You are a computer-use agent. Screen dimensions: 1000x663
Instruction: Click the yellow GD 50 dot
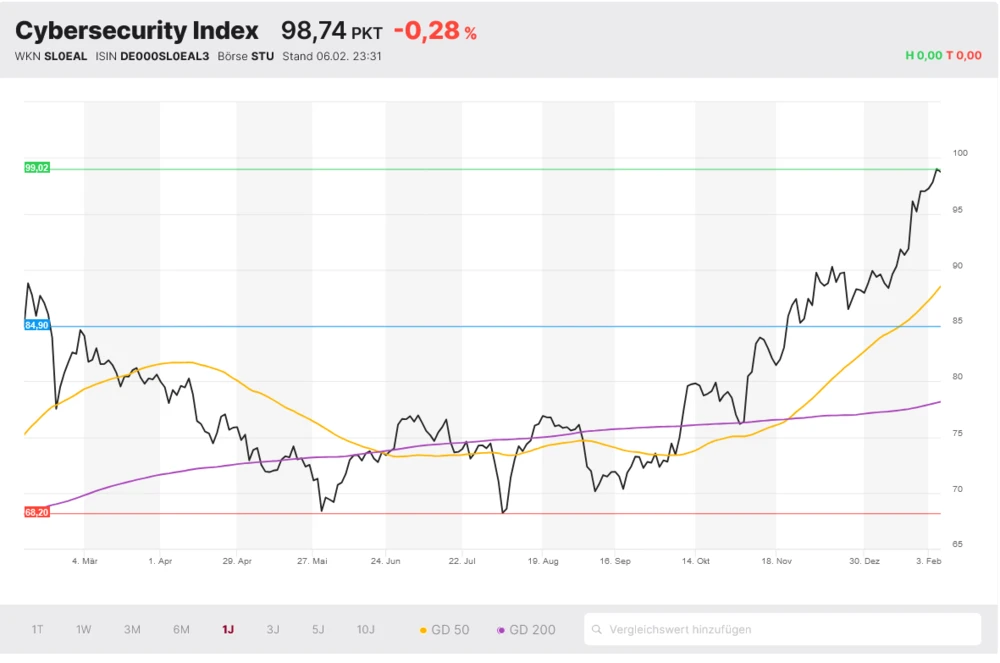pyautogui.click(x=423, y=630)
